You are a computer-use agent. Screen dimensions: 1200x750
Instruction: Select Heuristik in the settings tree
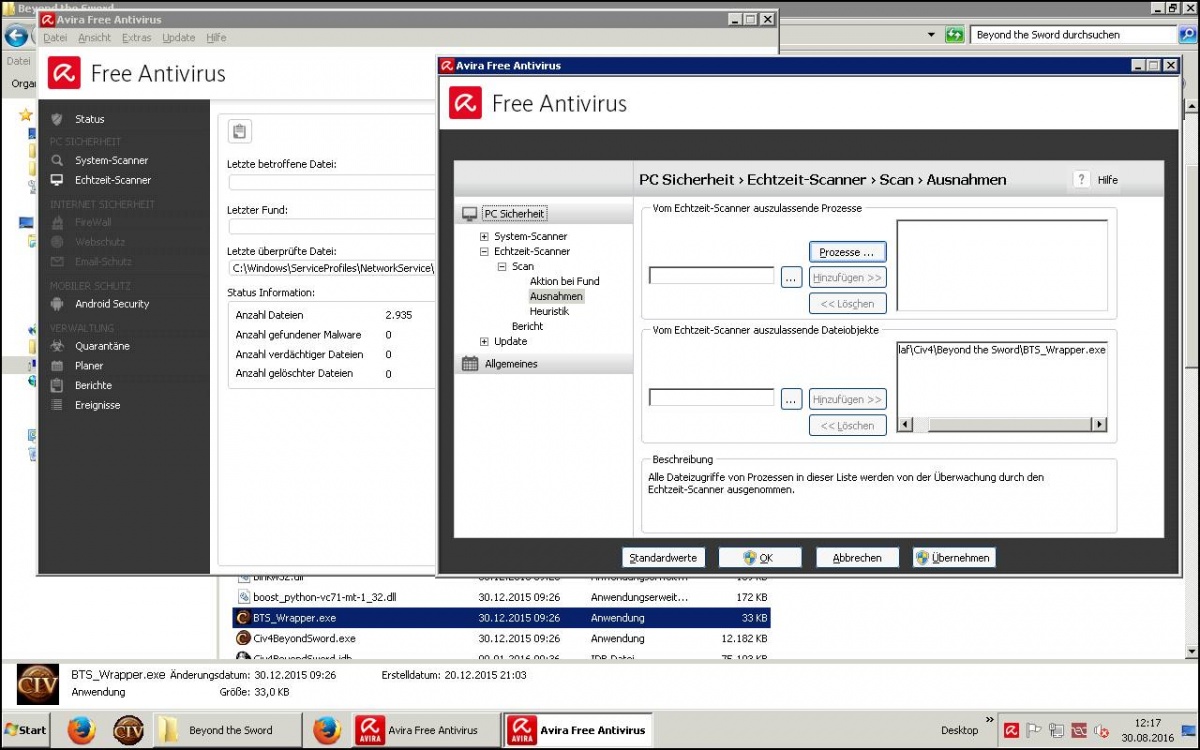coord(549,312)
